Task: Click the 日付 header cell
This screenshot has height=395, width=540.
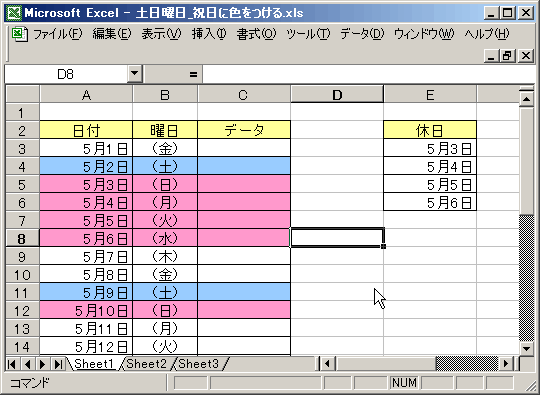Action: click(x=86, y=130)
